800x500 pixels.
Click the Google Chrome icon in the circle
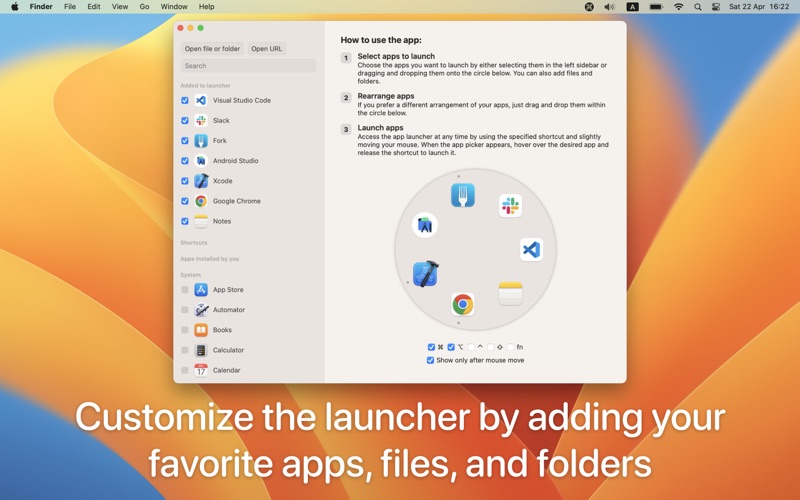coord(462,304)
